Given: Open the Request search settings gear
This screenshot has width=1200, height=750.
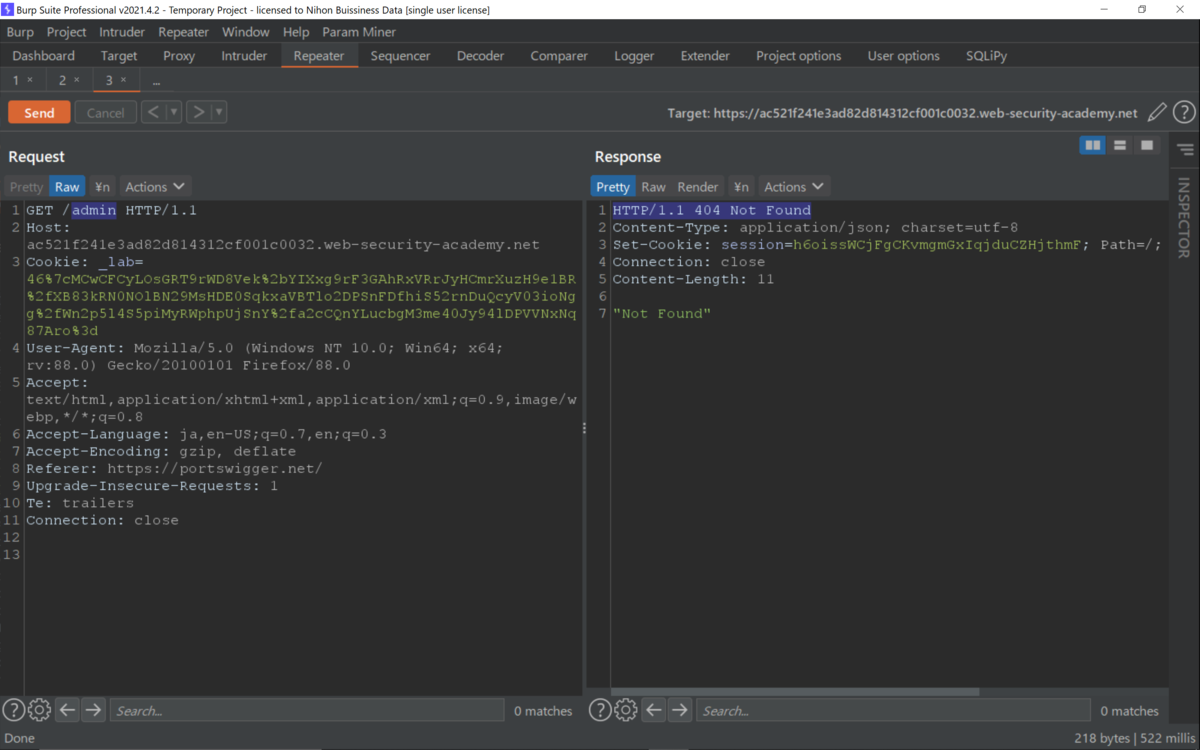Looking at the screenshot, I should tap(39, 710).
